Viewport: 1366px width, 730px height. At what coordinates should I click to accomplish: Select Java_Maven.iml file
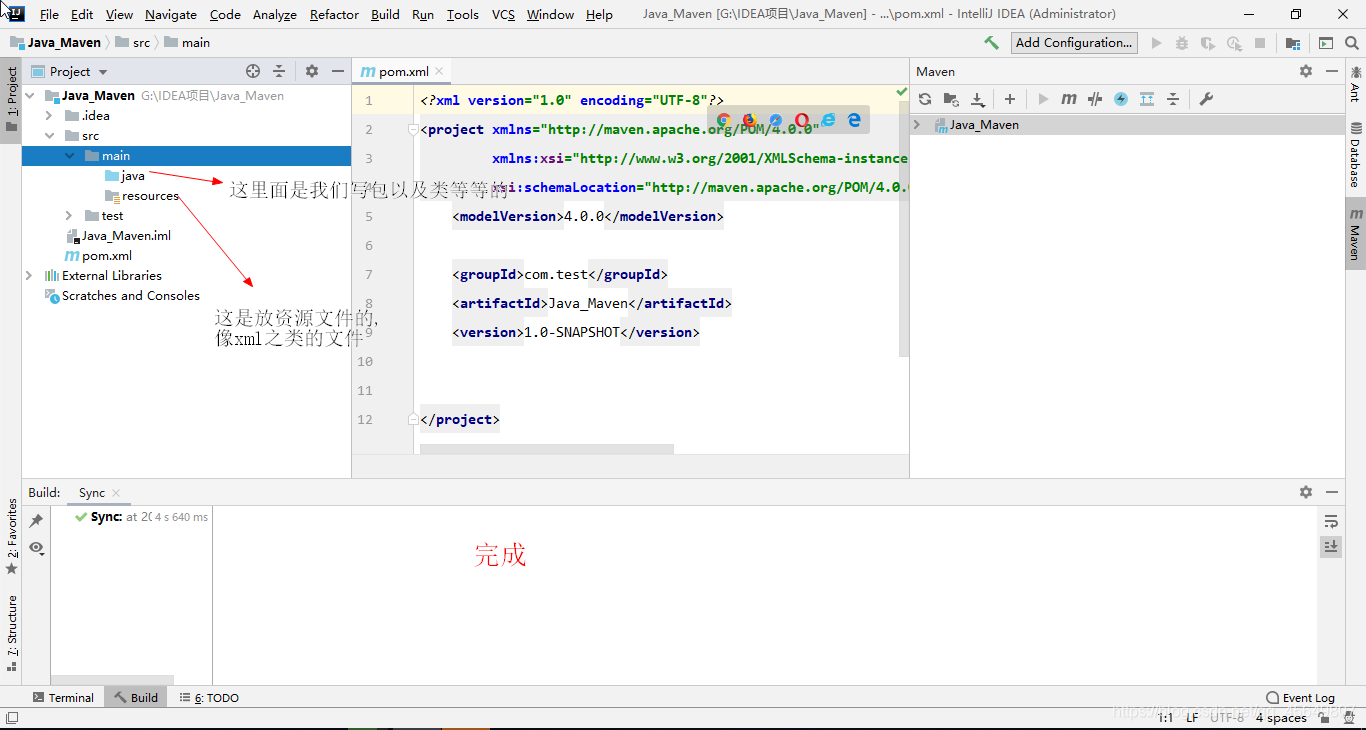pyautogui.click(x=118, y=236)
